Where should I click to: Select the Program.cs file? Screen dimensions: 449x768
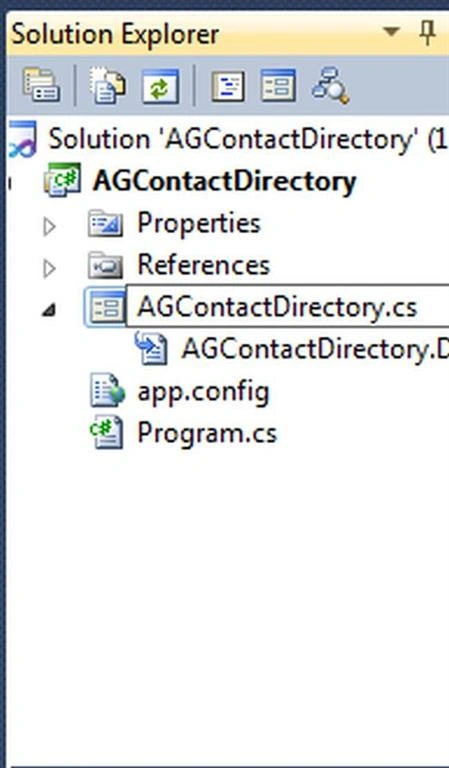click(x=207, y=433)
